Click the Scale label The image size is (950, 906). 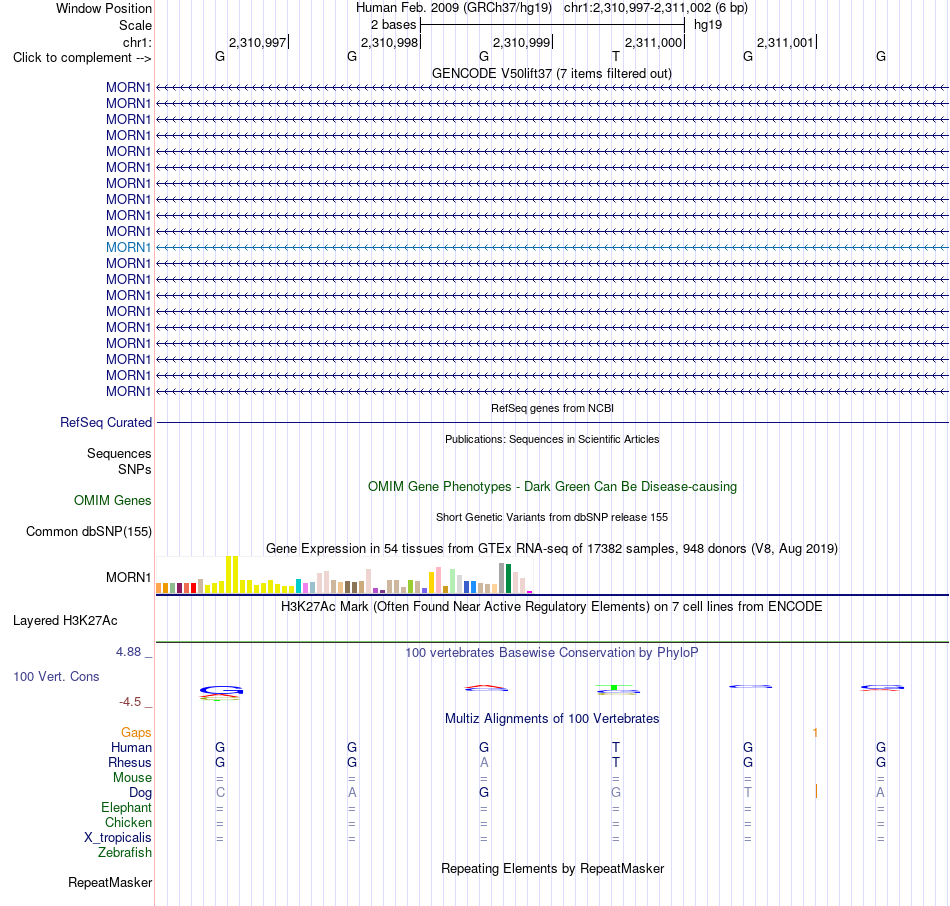pyautogui.click(x=136, y=25)
